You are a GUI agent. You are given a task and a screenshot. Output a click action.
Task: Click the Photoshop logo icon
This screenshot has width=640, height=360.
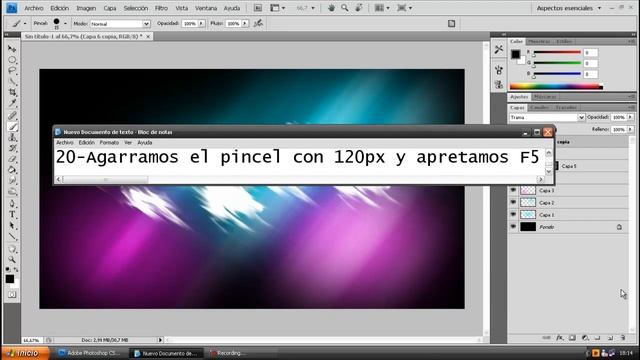(11, 8)
